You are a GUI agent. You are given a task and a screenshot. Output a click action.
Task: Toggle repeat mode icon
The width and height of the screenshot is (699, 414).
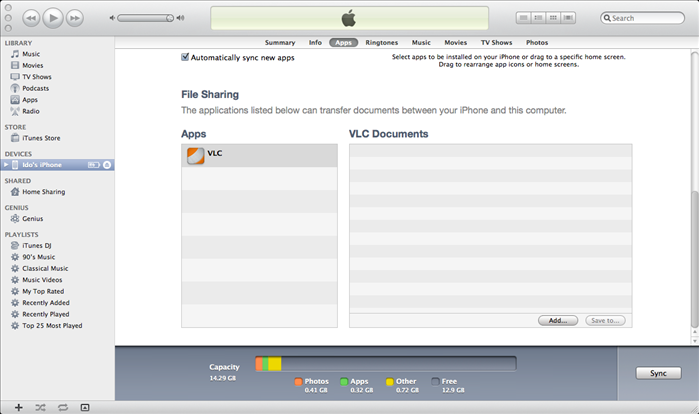tap(63, 407)
